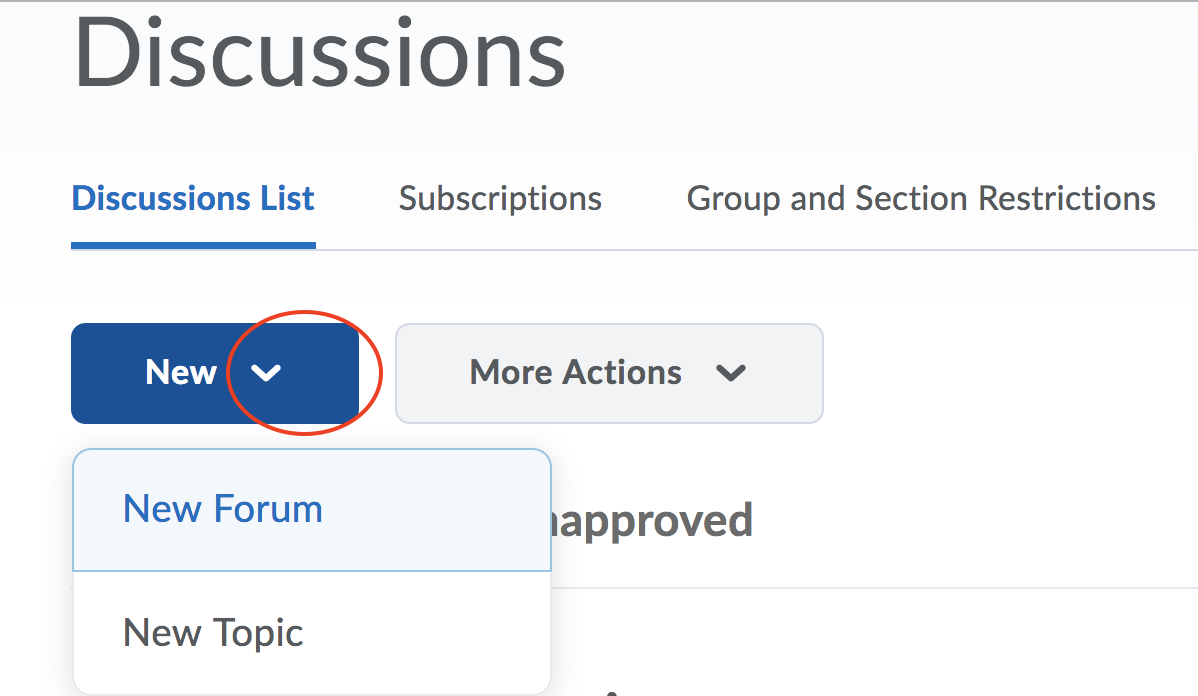This screenshot has width=1198, height=696.
Task: Select New Forum from the dropdown
Action: (x=222, y=510)
